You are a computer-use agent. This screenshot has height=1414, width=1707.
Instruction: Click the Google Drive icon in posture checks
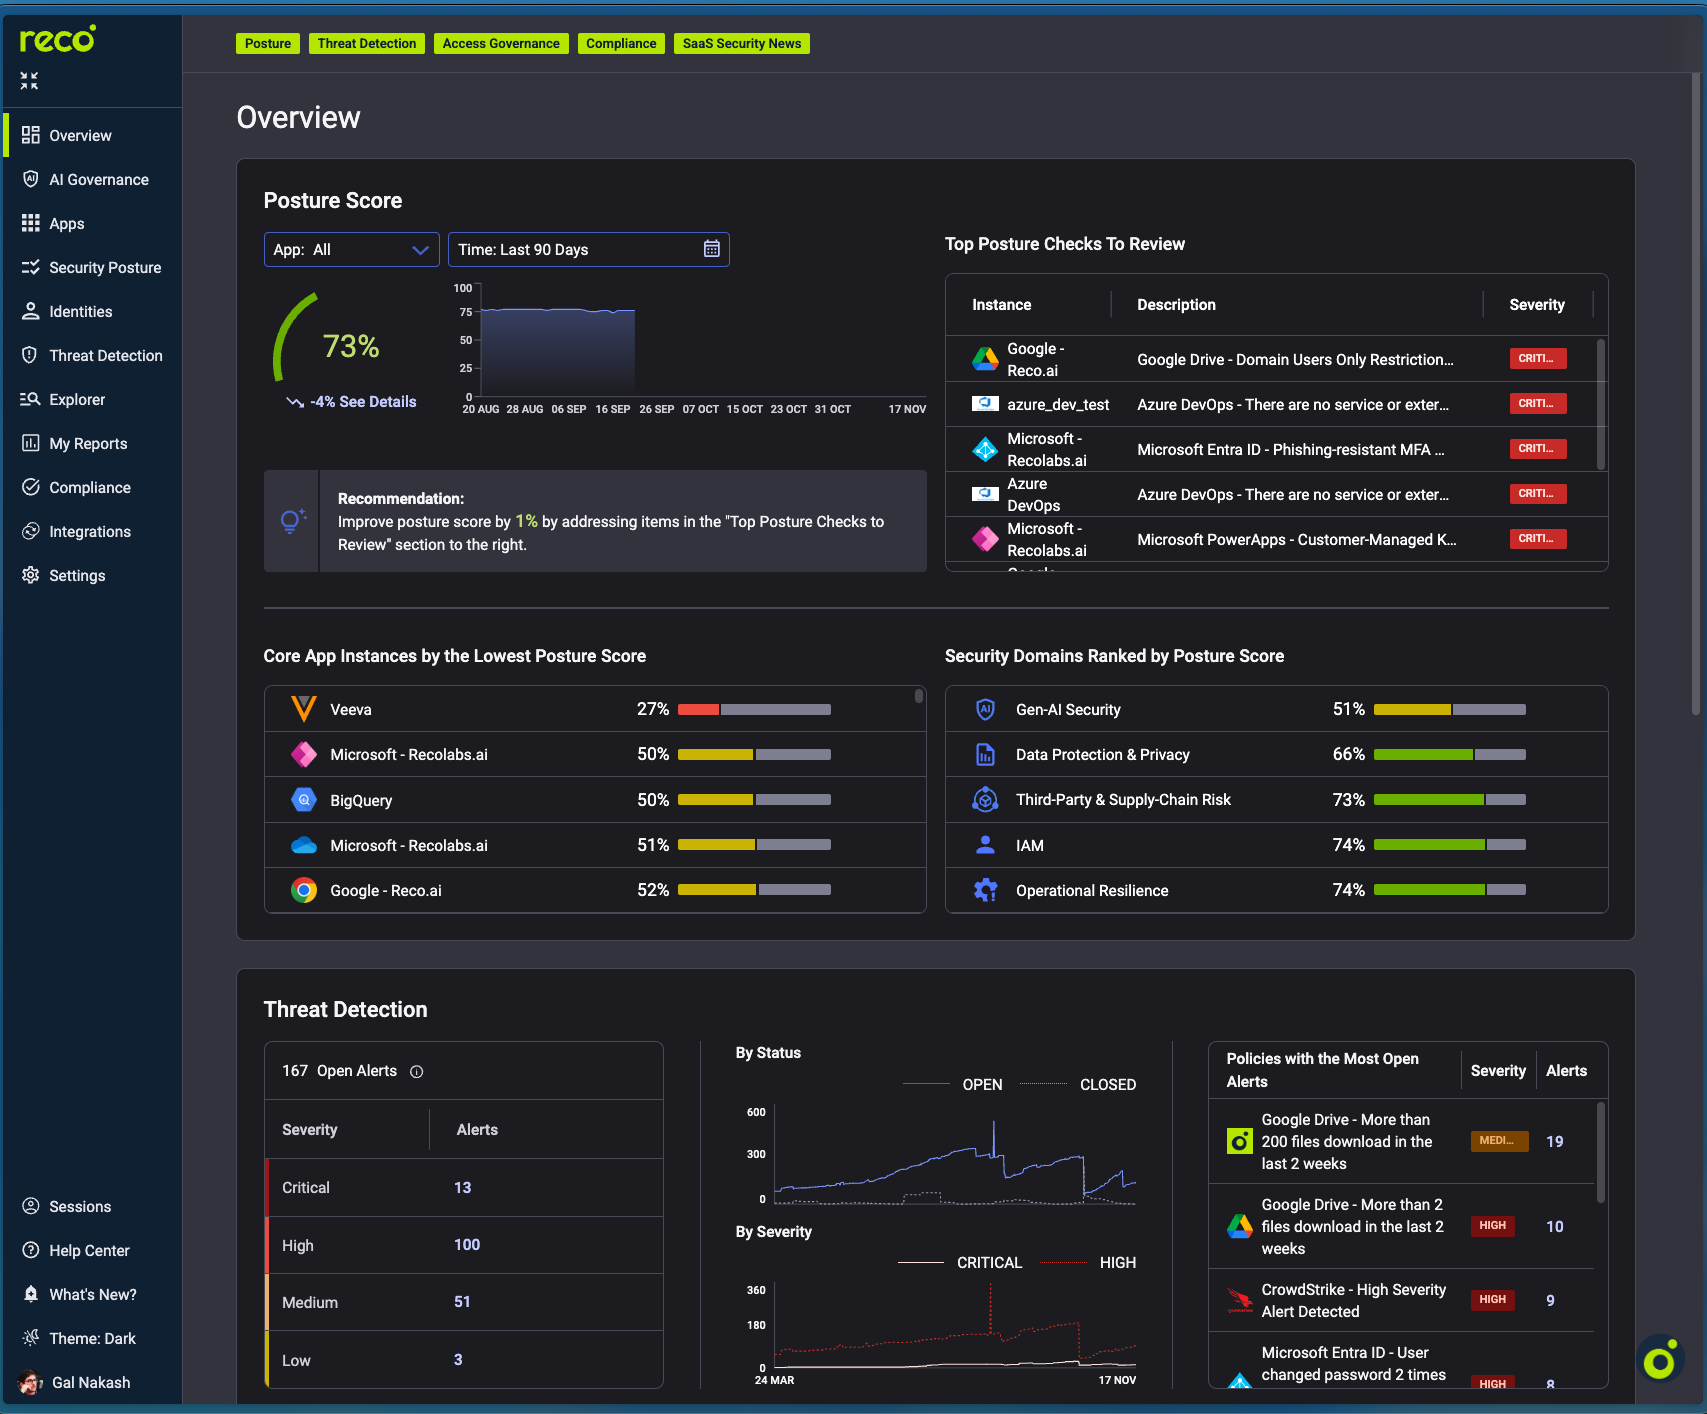[986, 359]
